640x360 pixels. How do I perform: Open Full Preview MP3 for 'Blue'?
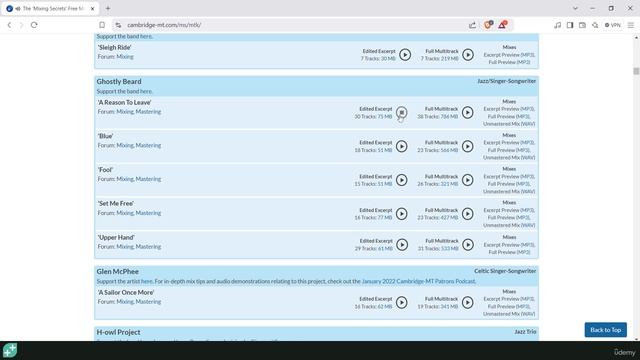point(509,150)
